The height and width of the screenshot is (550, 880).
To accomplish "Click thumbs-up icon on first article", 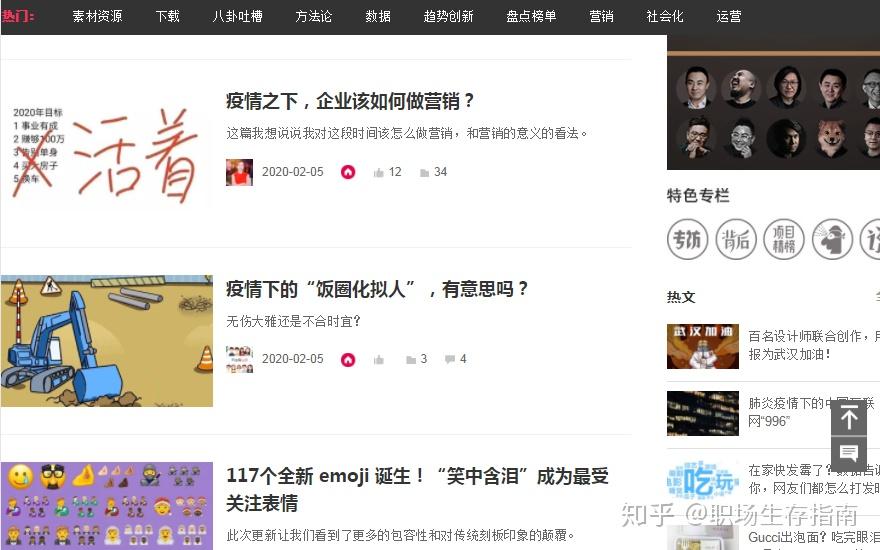I will pyautogui.click(x=379, y=172).
